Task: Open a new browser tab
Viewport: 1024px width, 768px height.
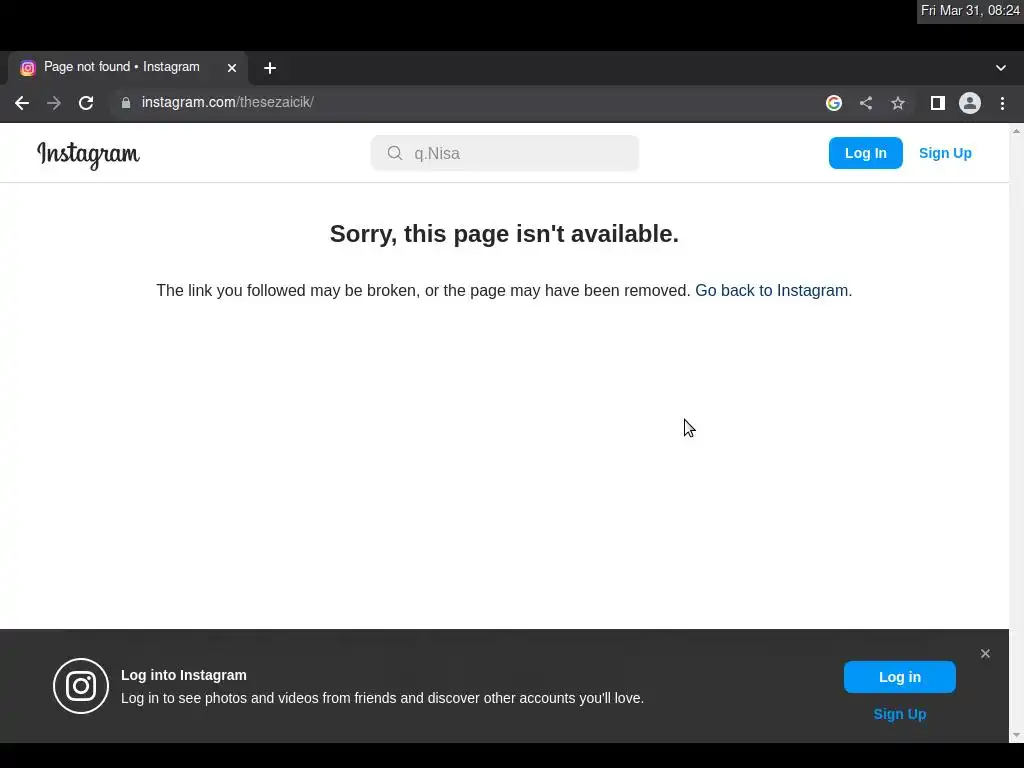Action: click(270, 68)
